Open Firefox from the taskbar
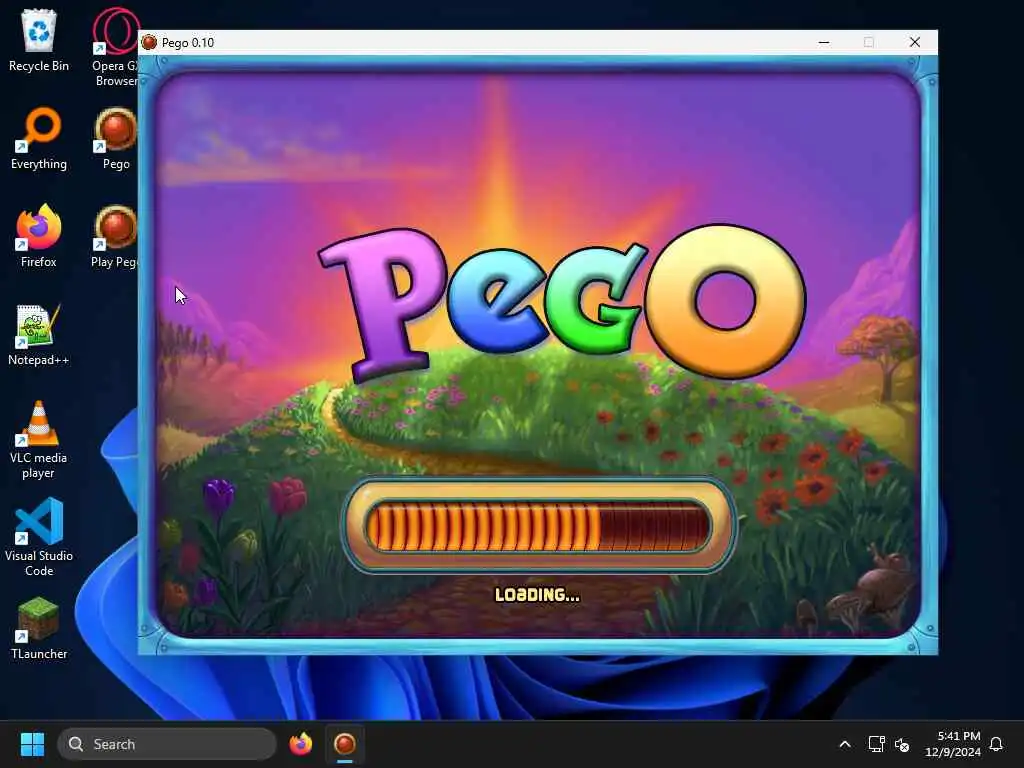Screen dimensions: 1024x768 (x=300, y=744)
